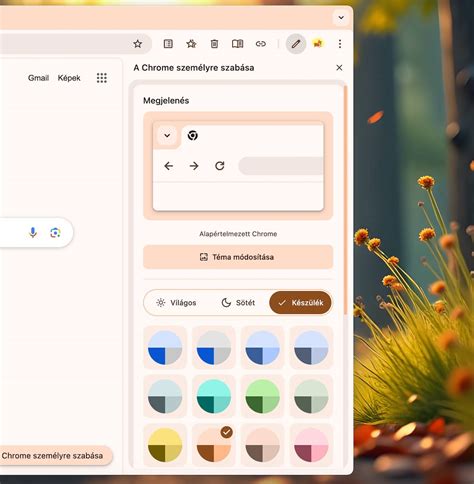Choose the yellow color swatch

pyautogui.click(x=165, y=445)
